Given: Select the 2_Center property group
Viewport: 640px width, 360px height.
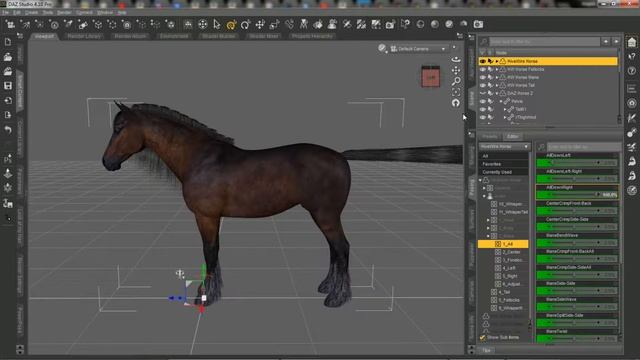Looking at the screenshot, I should point(511,252).
